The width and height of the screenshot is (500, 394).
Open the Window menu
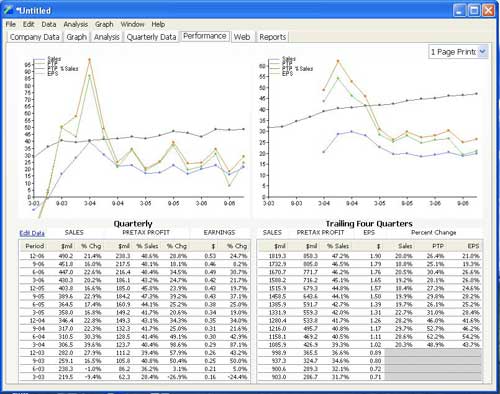point(132,24)
